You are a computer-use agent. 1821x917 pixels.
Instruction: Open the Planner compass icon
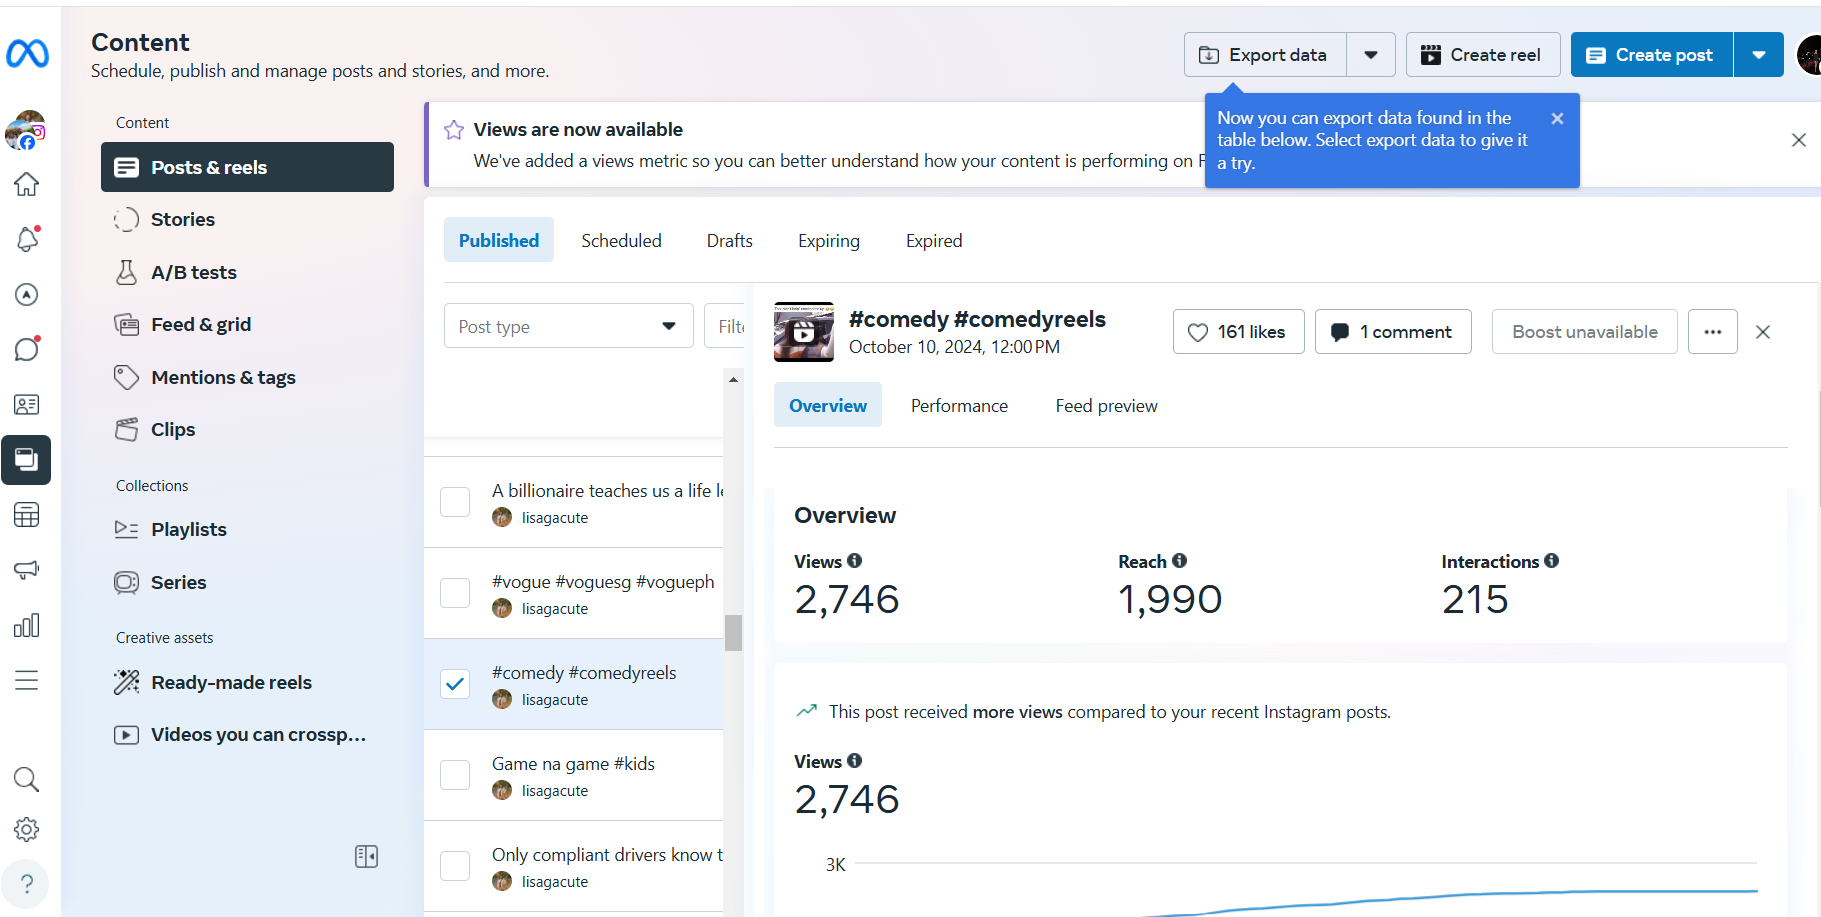click(x=27, y=294)
